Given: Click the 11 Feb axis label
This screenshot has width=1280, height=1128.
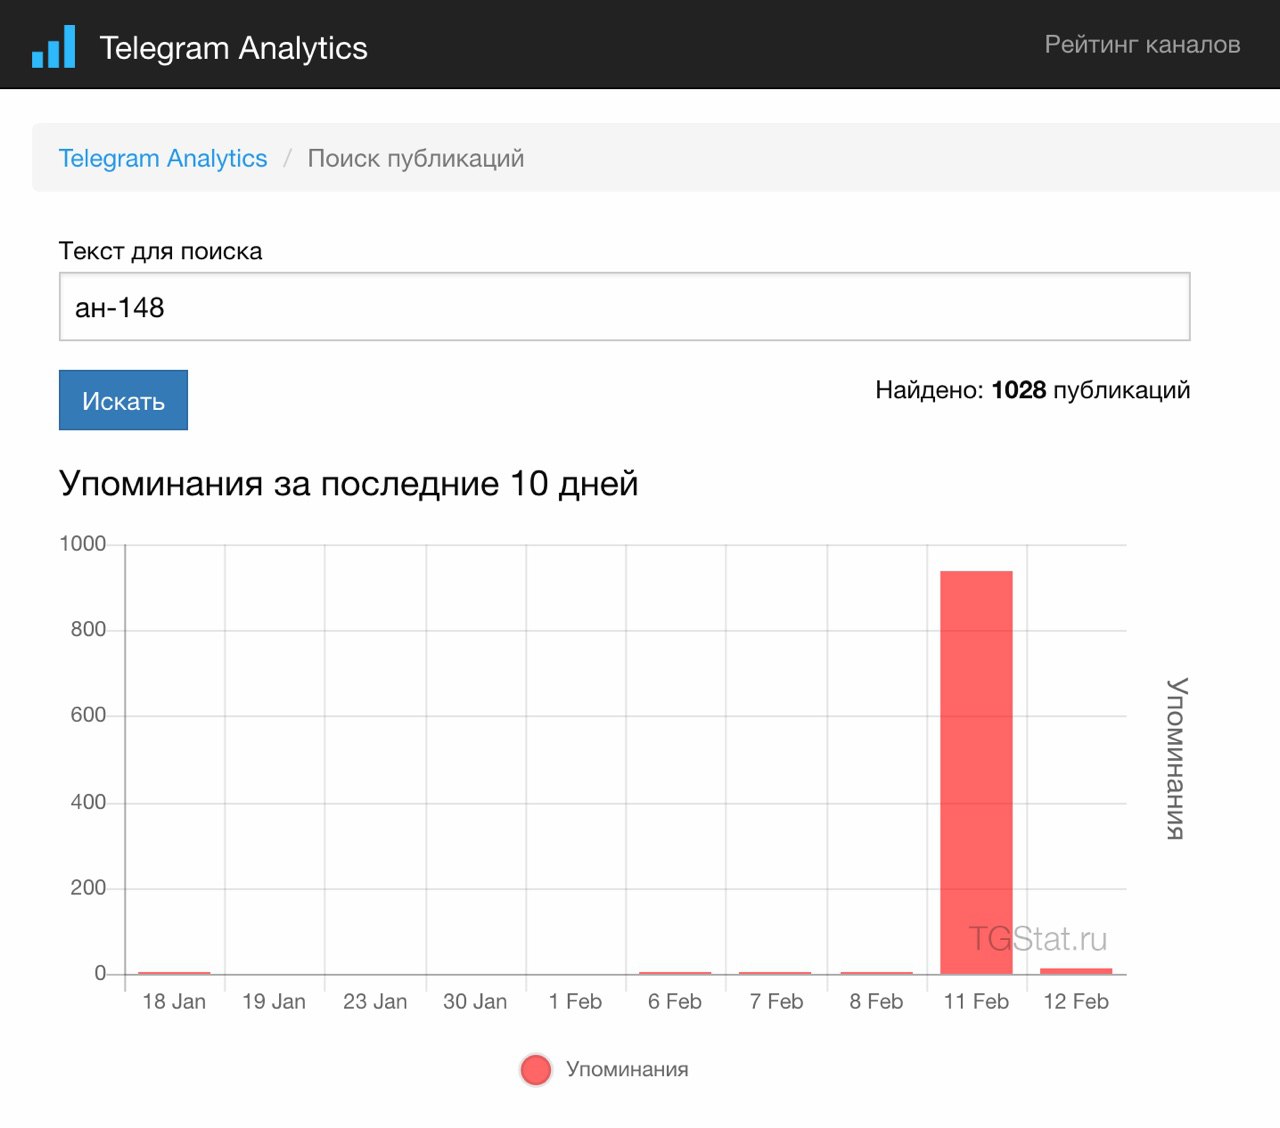Looking at the screenshot, I should coord(976,1002).
